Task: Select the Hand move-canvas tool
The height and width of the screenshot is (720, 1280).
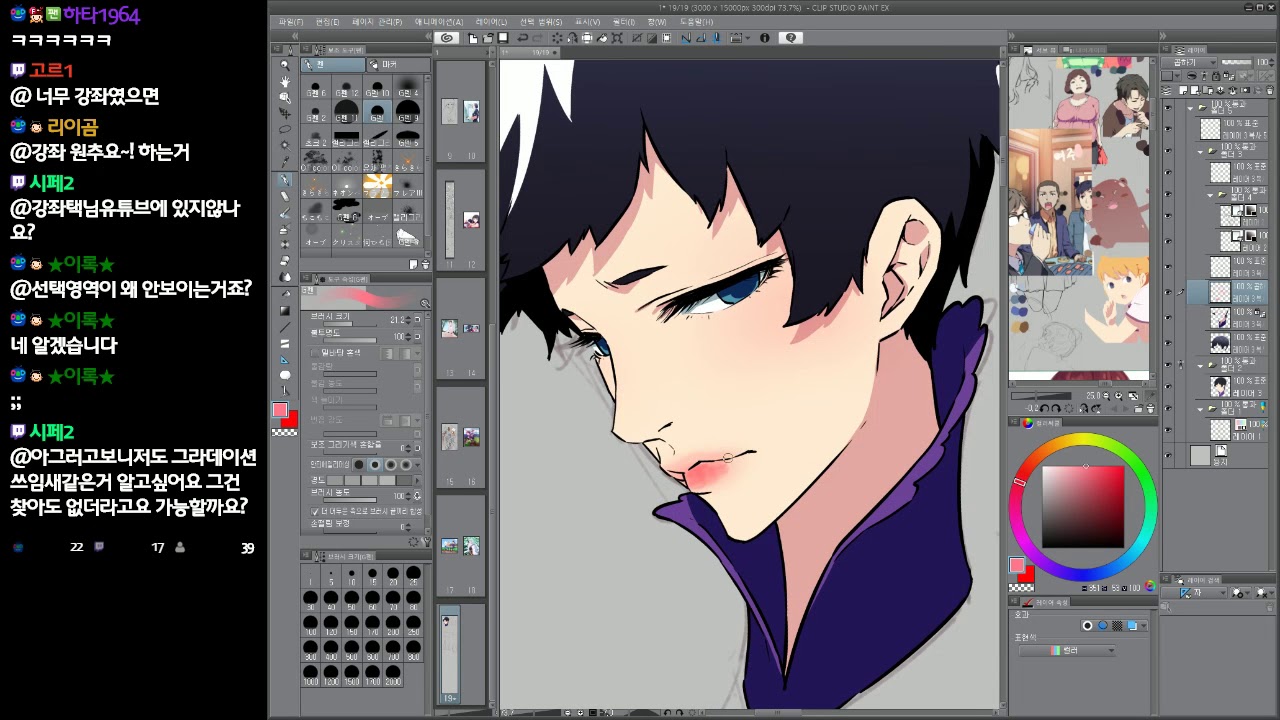Action: (285, 81)
